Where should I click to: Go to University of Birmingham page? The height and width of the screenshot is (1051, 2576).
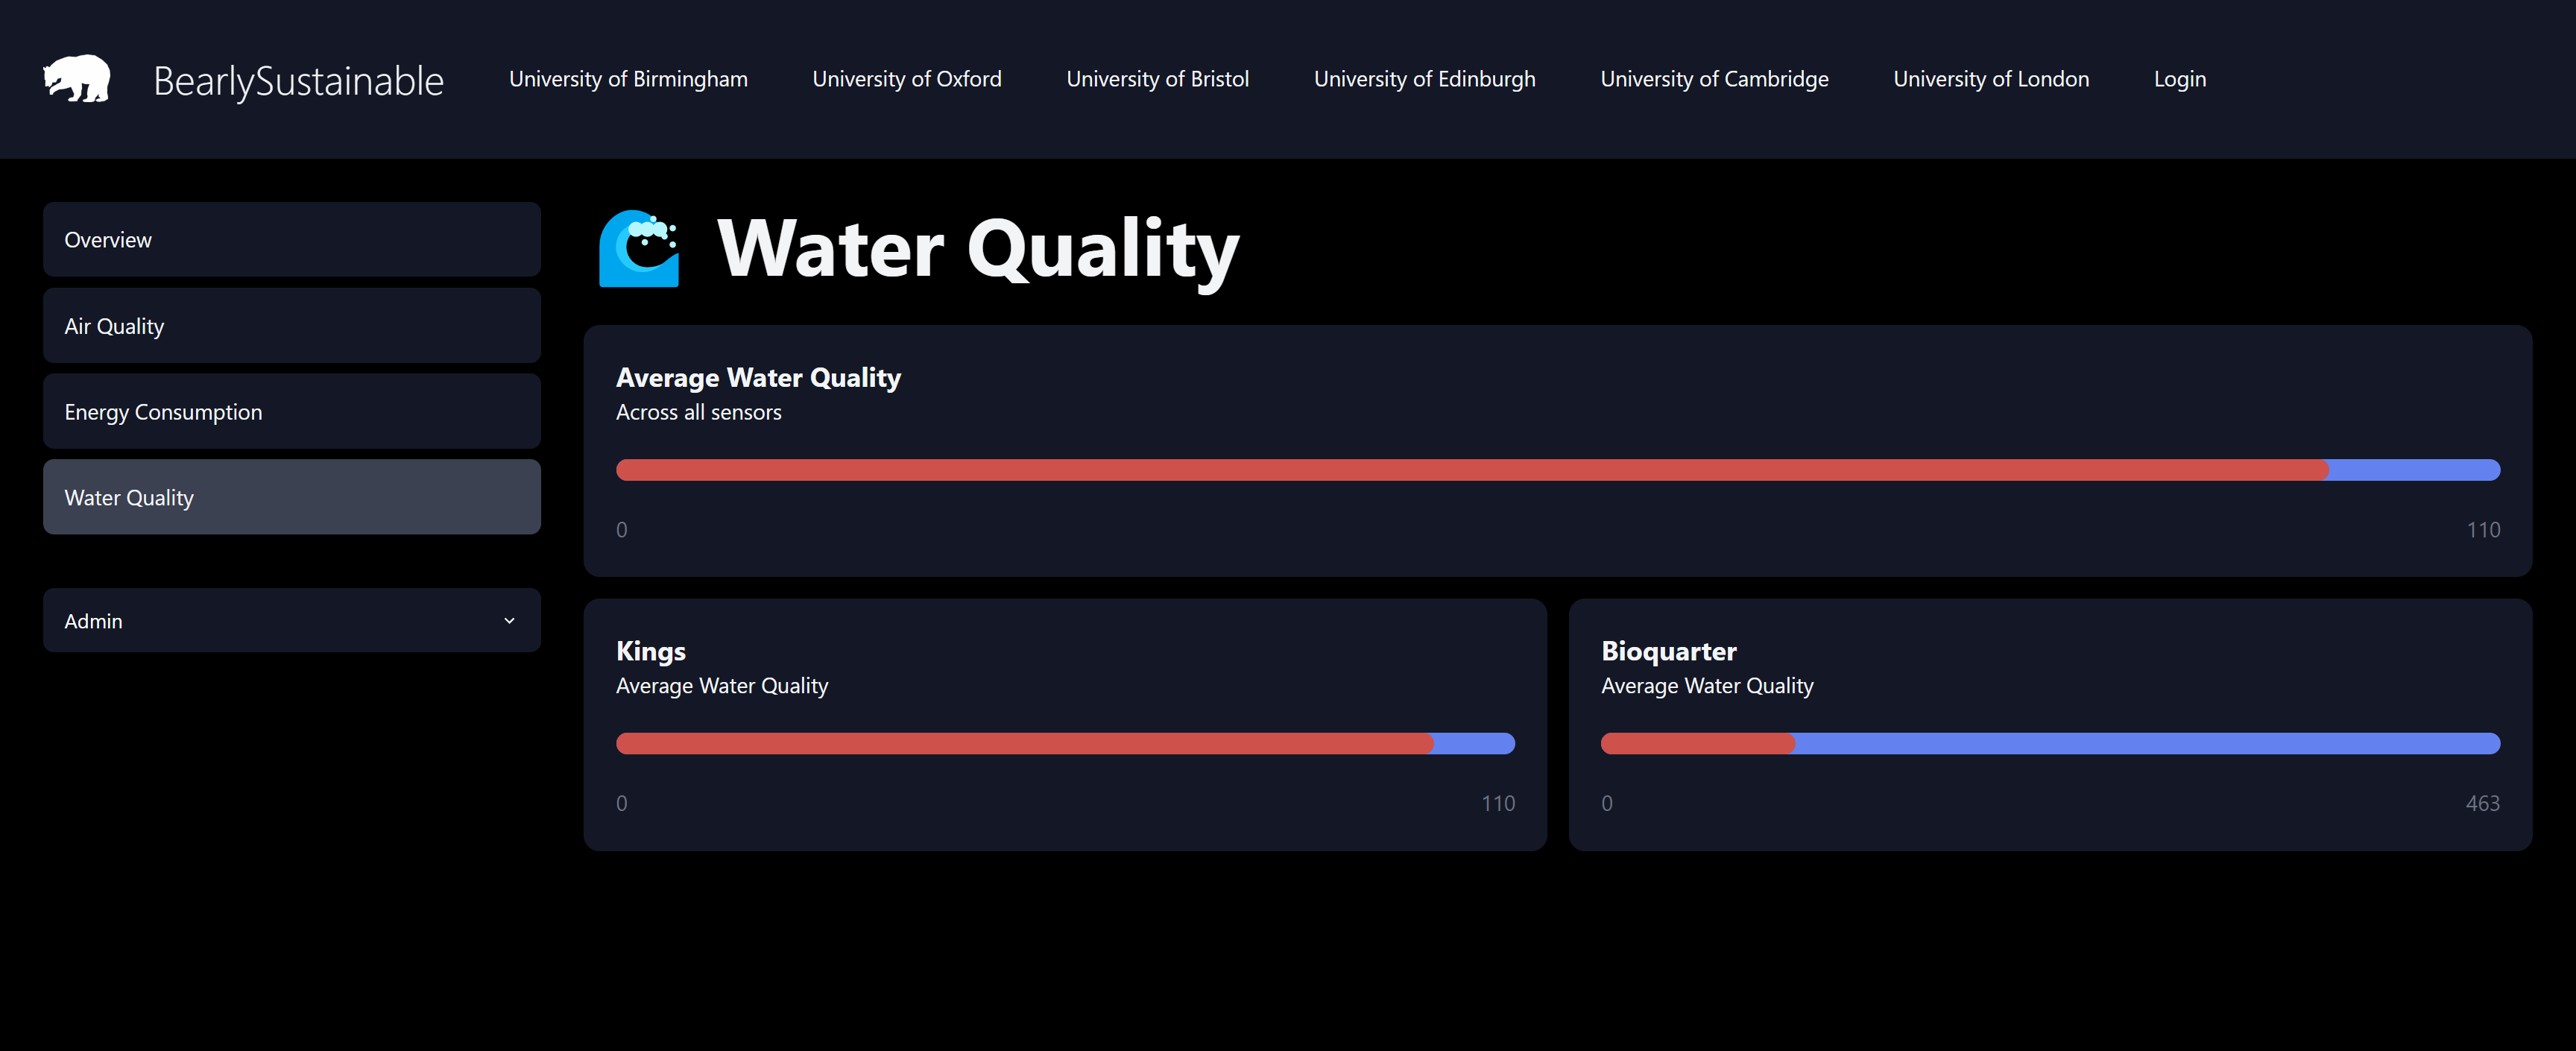[628, 79]
